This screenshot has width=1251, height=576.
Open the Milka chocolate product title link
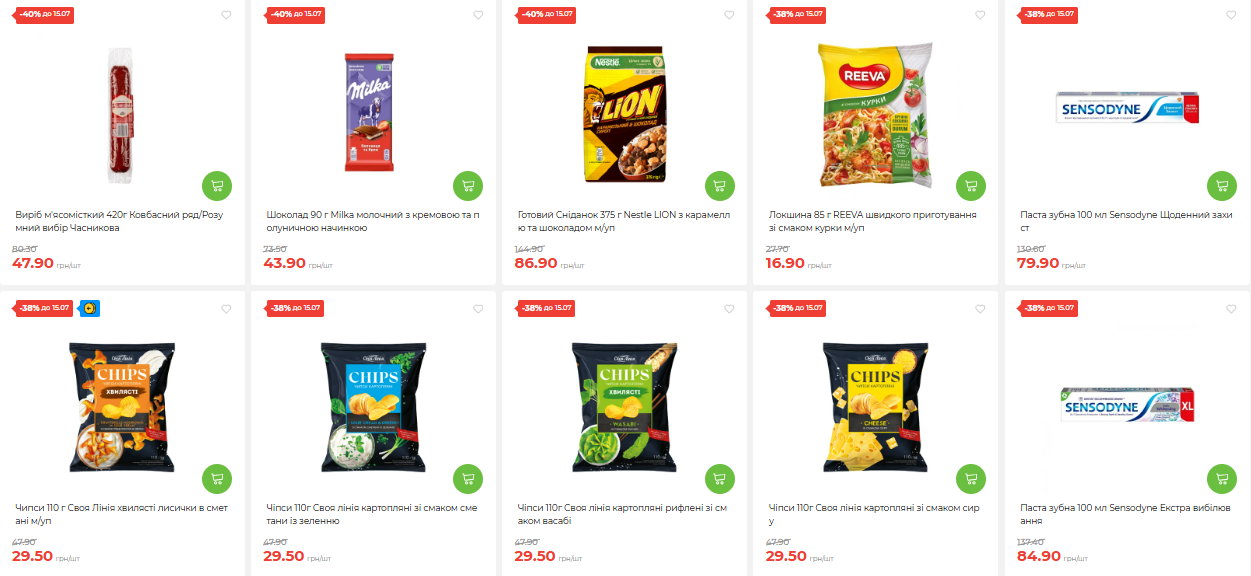(373, 221)
